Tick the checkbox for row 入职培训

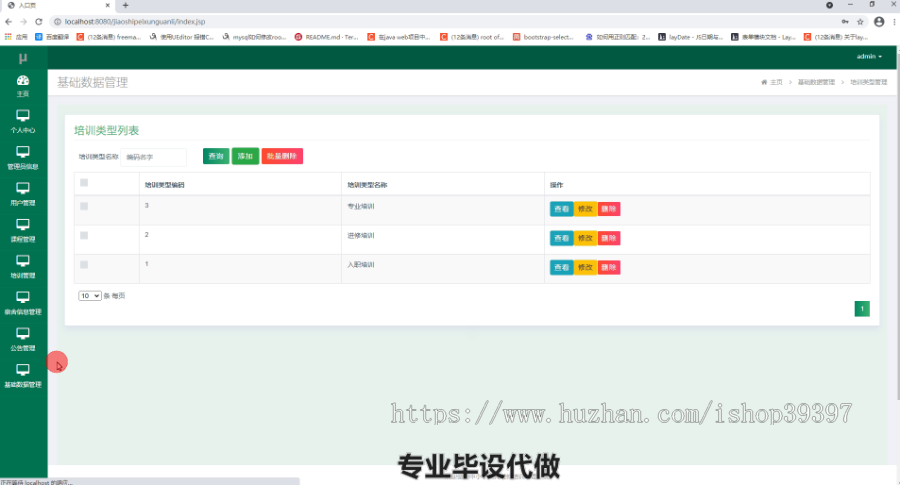[x=84, y=265]
